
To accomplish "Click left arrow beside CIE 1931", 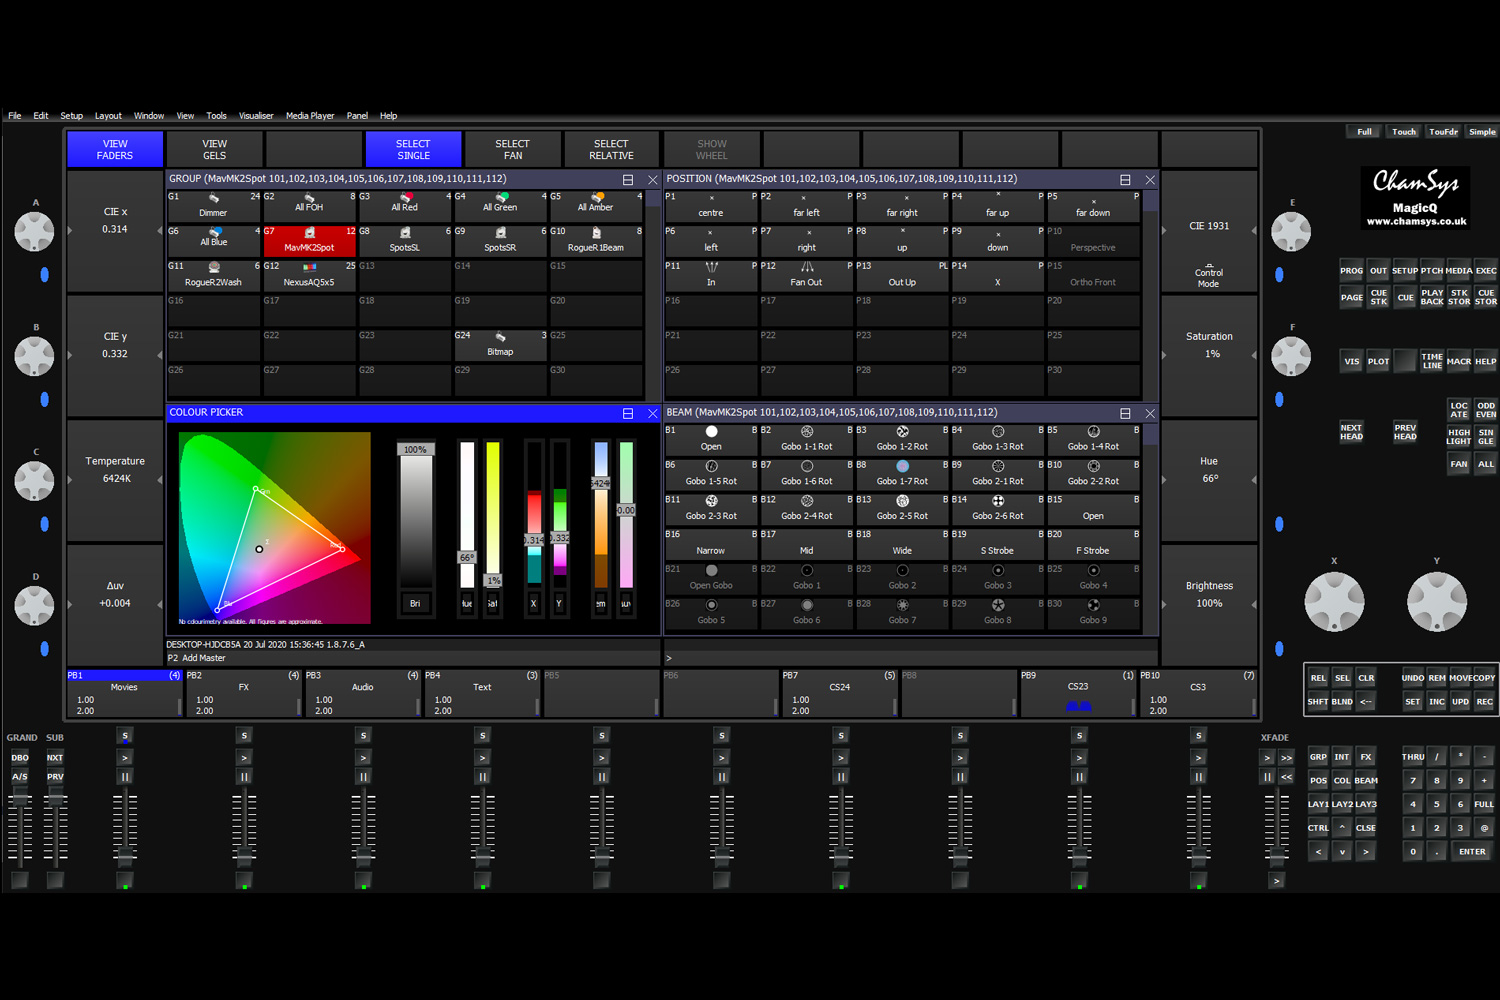I will coord(1164,230).
